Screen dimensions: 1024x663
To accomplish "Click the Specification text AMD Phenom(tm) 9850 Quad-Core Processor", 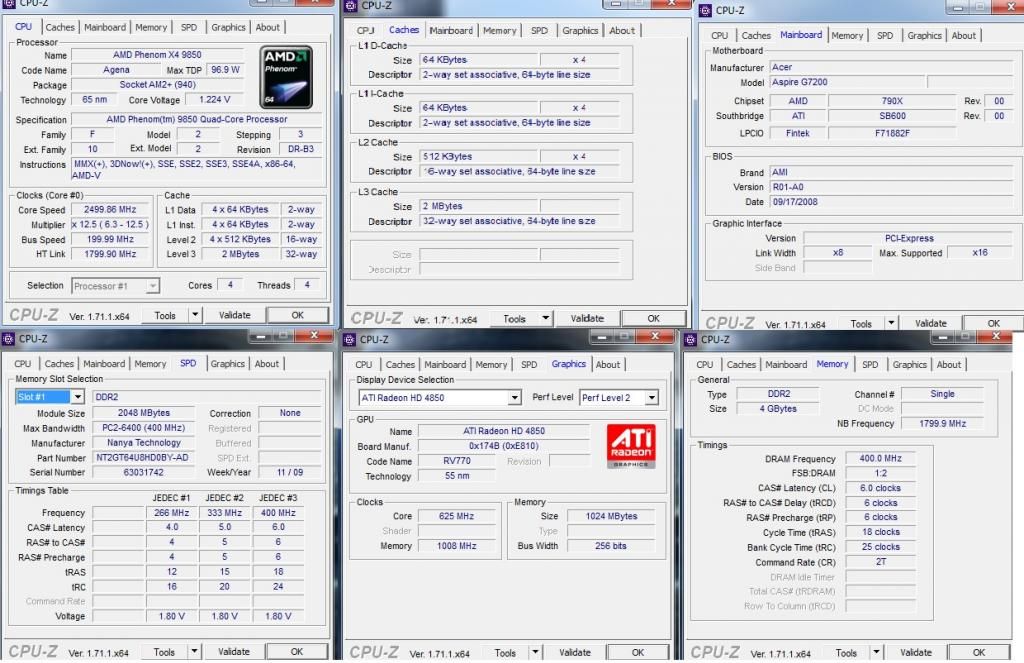I will pos(197,120).
